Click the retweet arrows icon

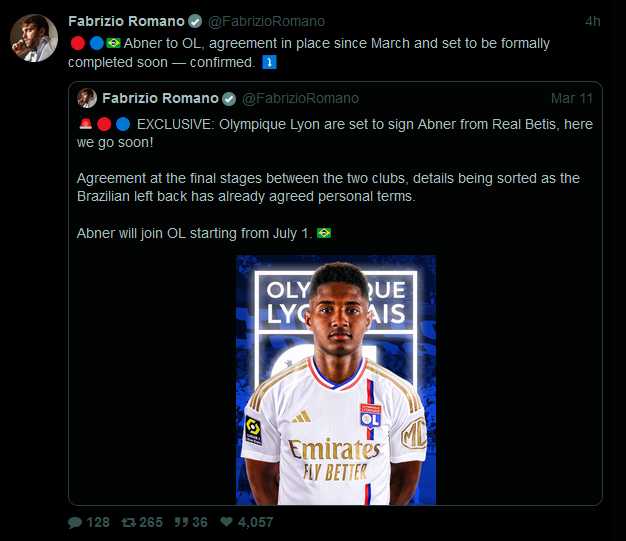129,522
